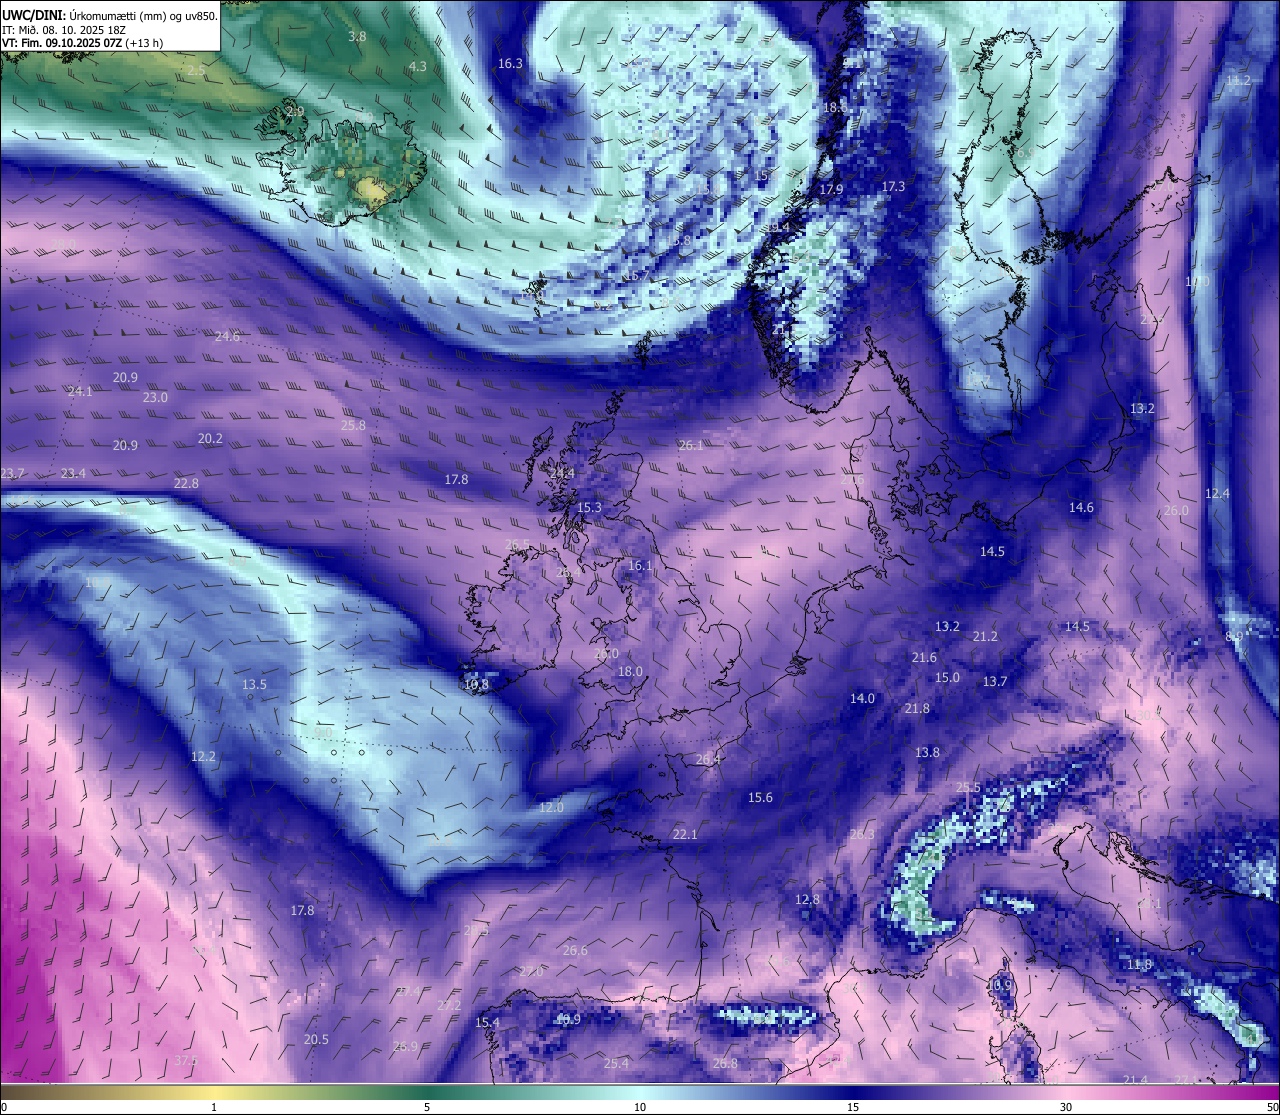Click the value 21.4 on the map
The height and width of the screenshot is (1115, 1280).
tap(1135, 1079)
